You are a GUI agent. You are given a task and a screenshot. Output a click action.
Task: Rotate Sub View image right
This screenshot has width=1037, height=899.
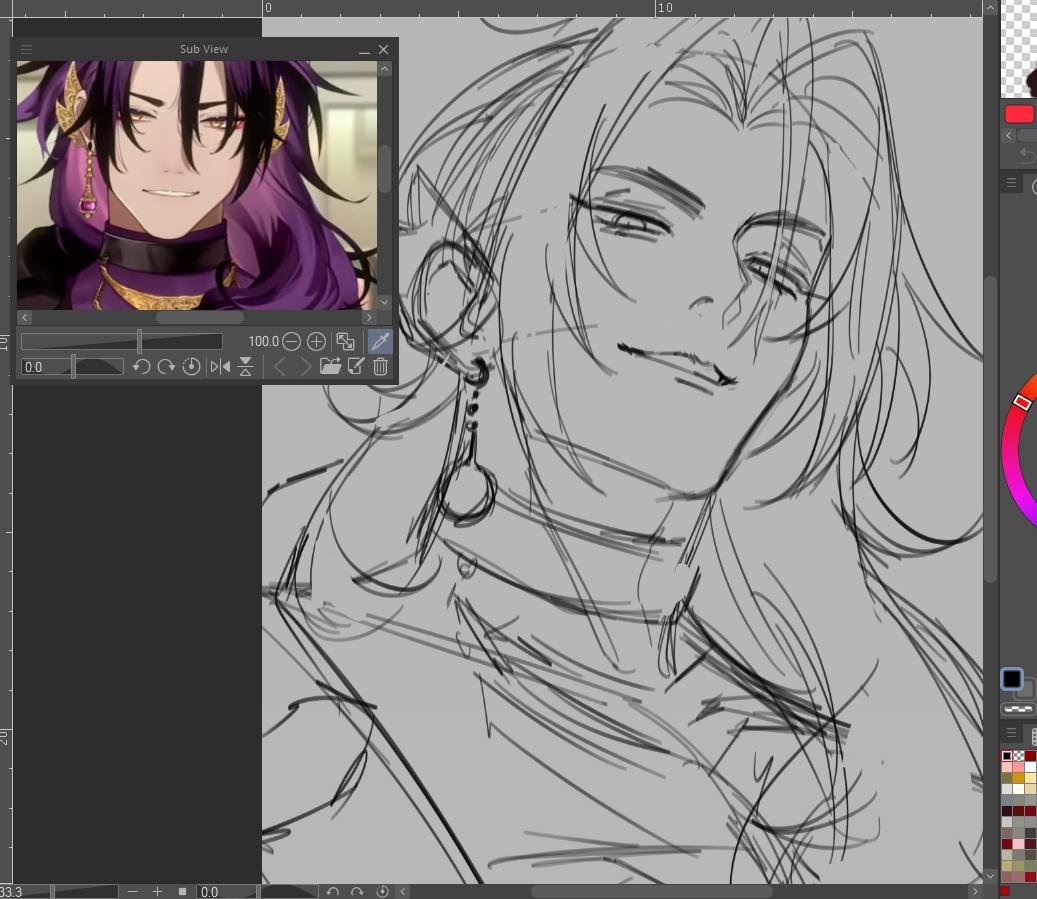point(166,366)
